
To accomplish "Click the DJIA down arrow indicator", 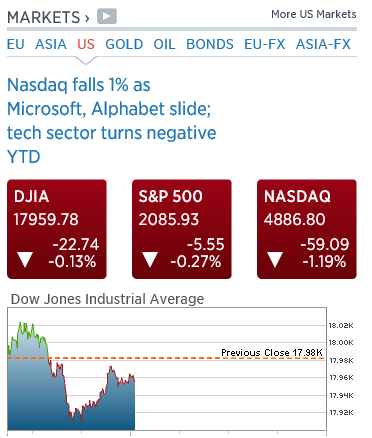I will pos(25,259).
